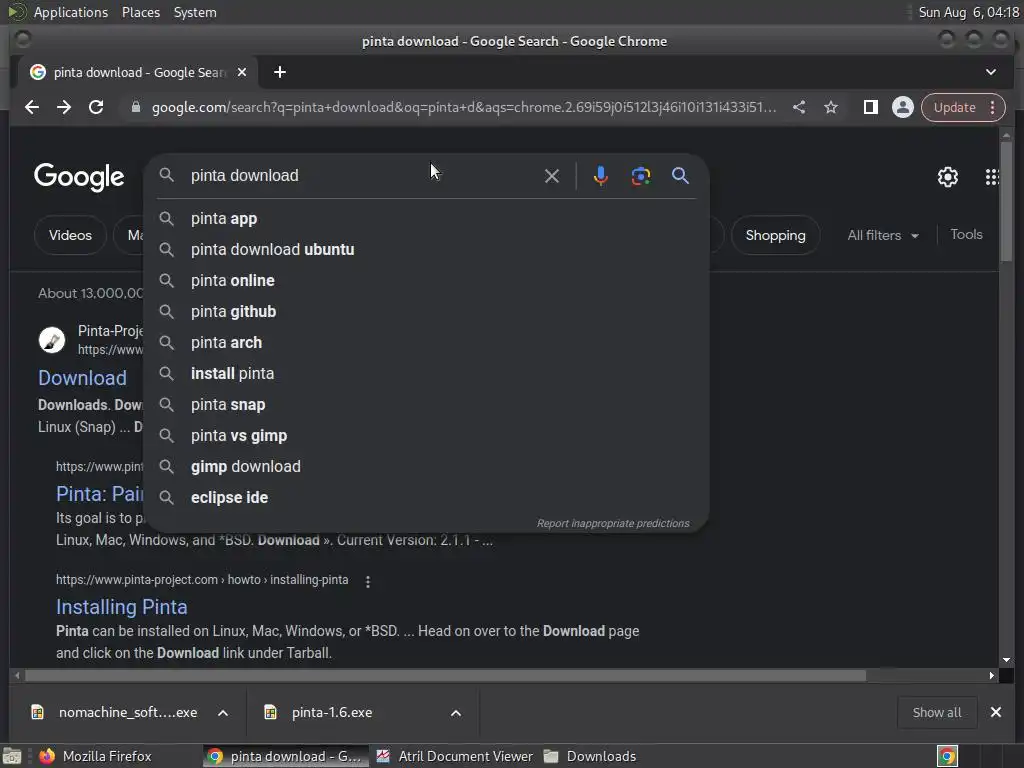Image resolution: width=1024 pixels, height=768 pixels.
Task: Filter results by Shopping
Action: point(775,235)
